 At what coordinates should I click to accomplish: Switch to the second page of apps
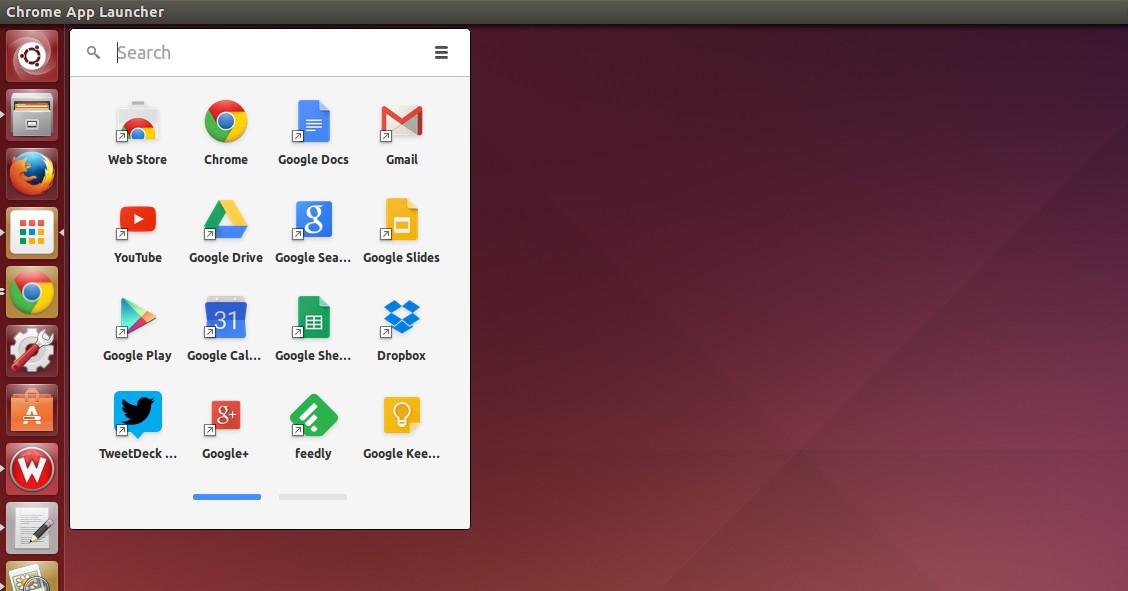coord(312,496)
